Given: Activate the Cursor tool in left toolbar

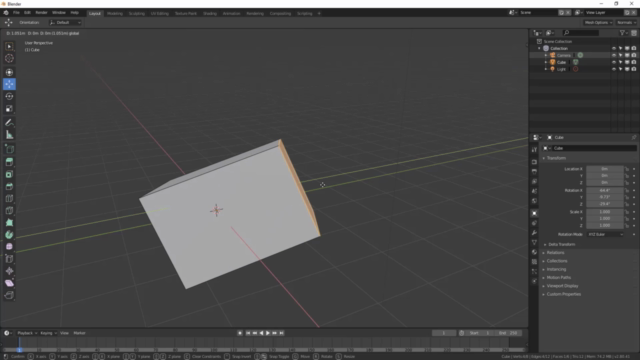Looking at the screenshot, I should 9,58.
